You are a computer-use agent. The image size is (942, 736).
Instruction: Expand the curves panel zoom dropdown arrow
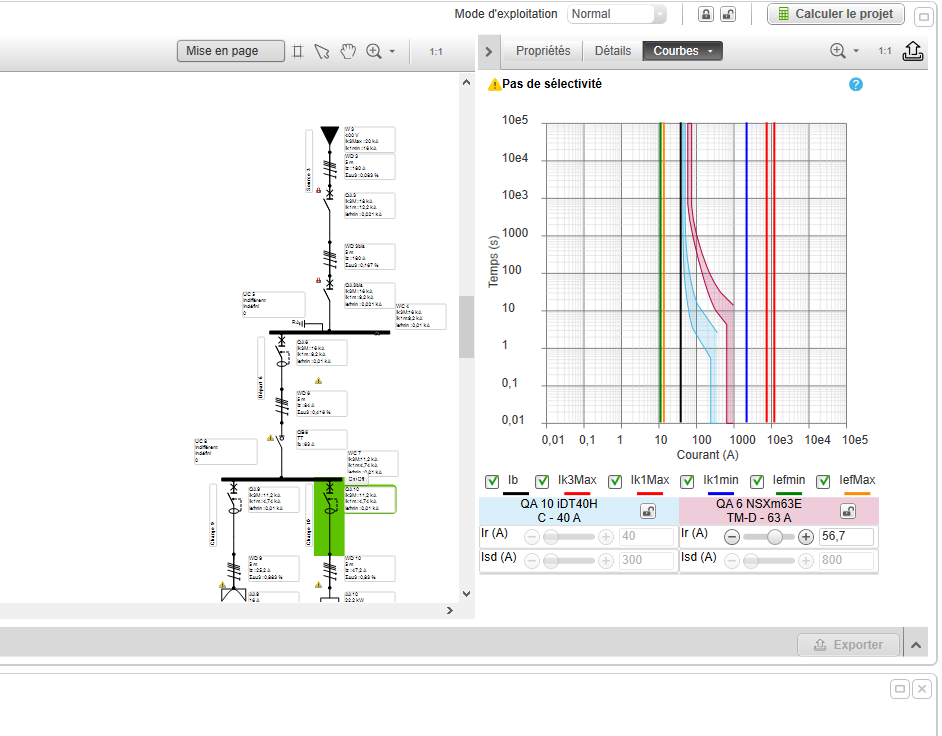coord(856,51)
